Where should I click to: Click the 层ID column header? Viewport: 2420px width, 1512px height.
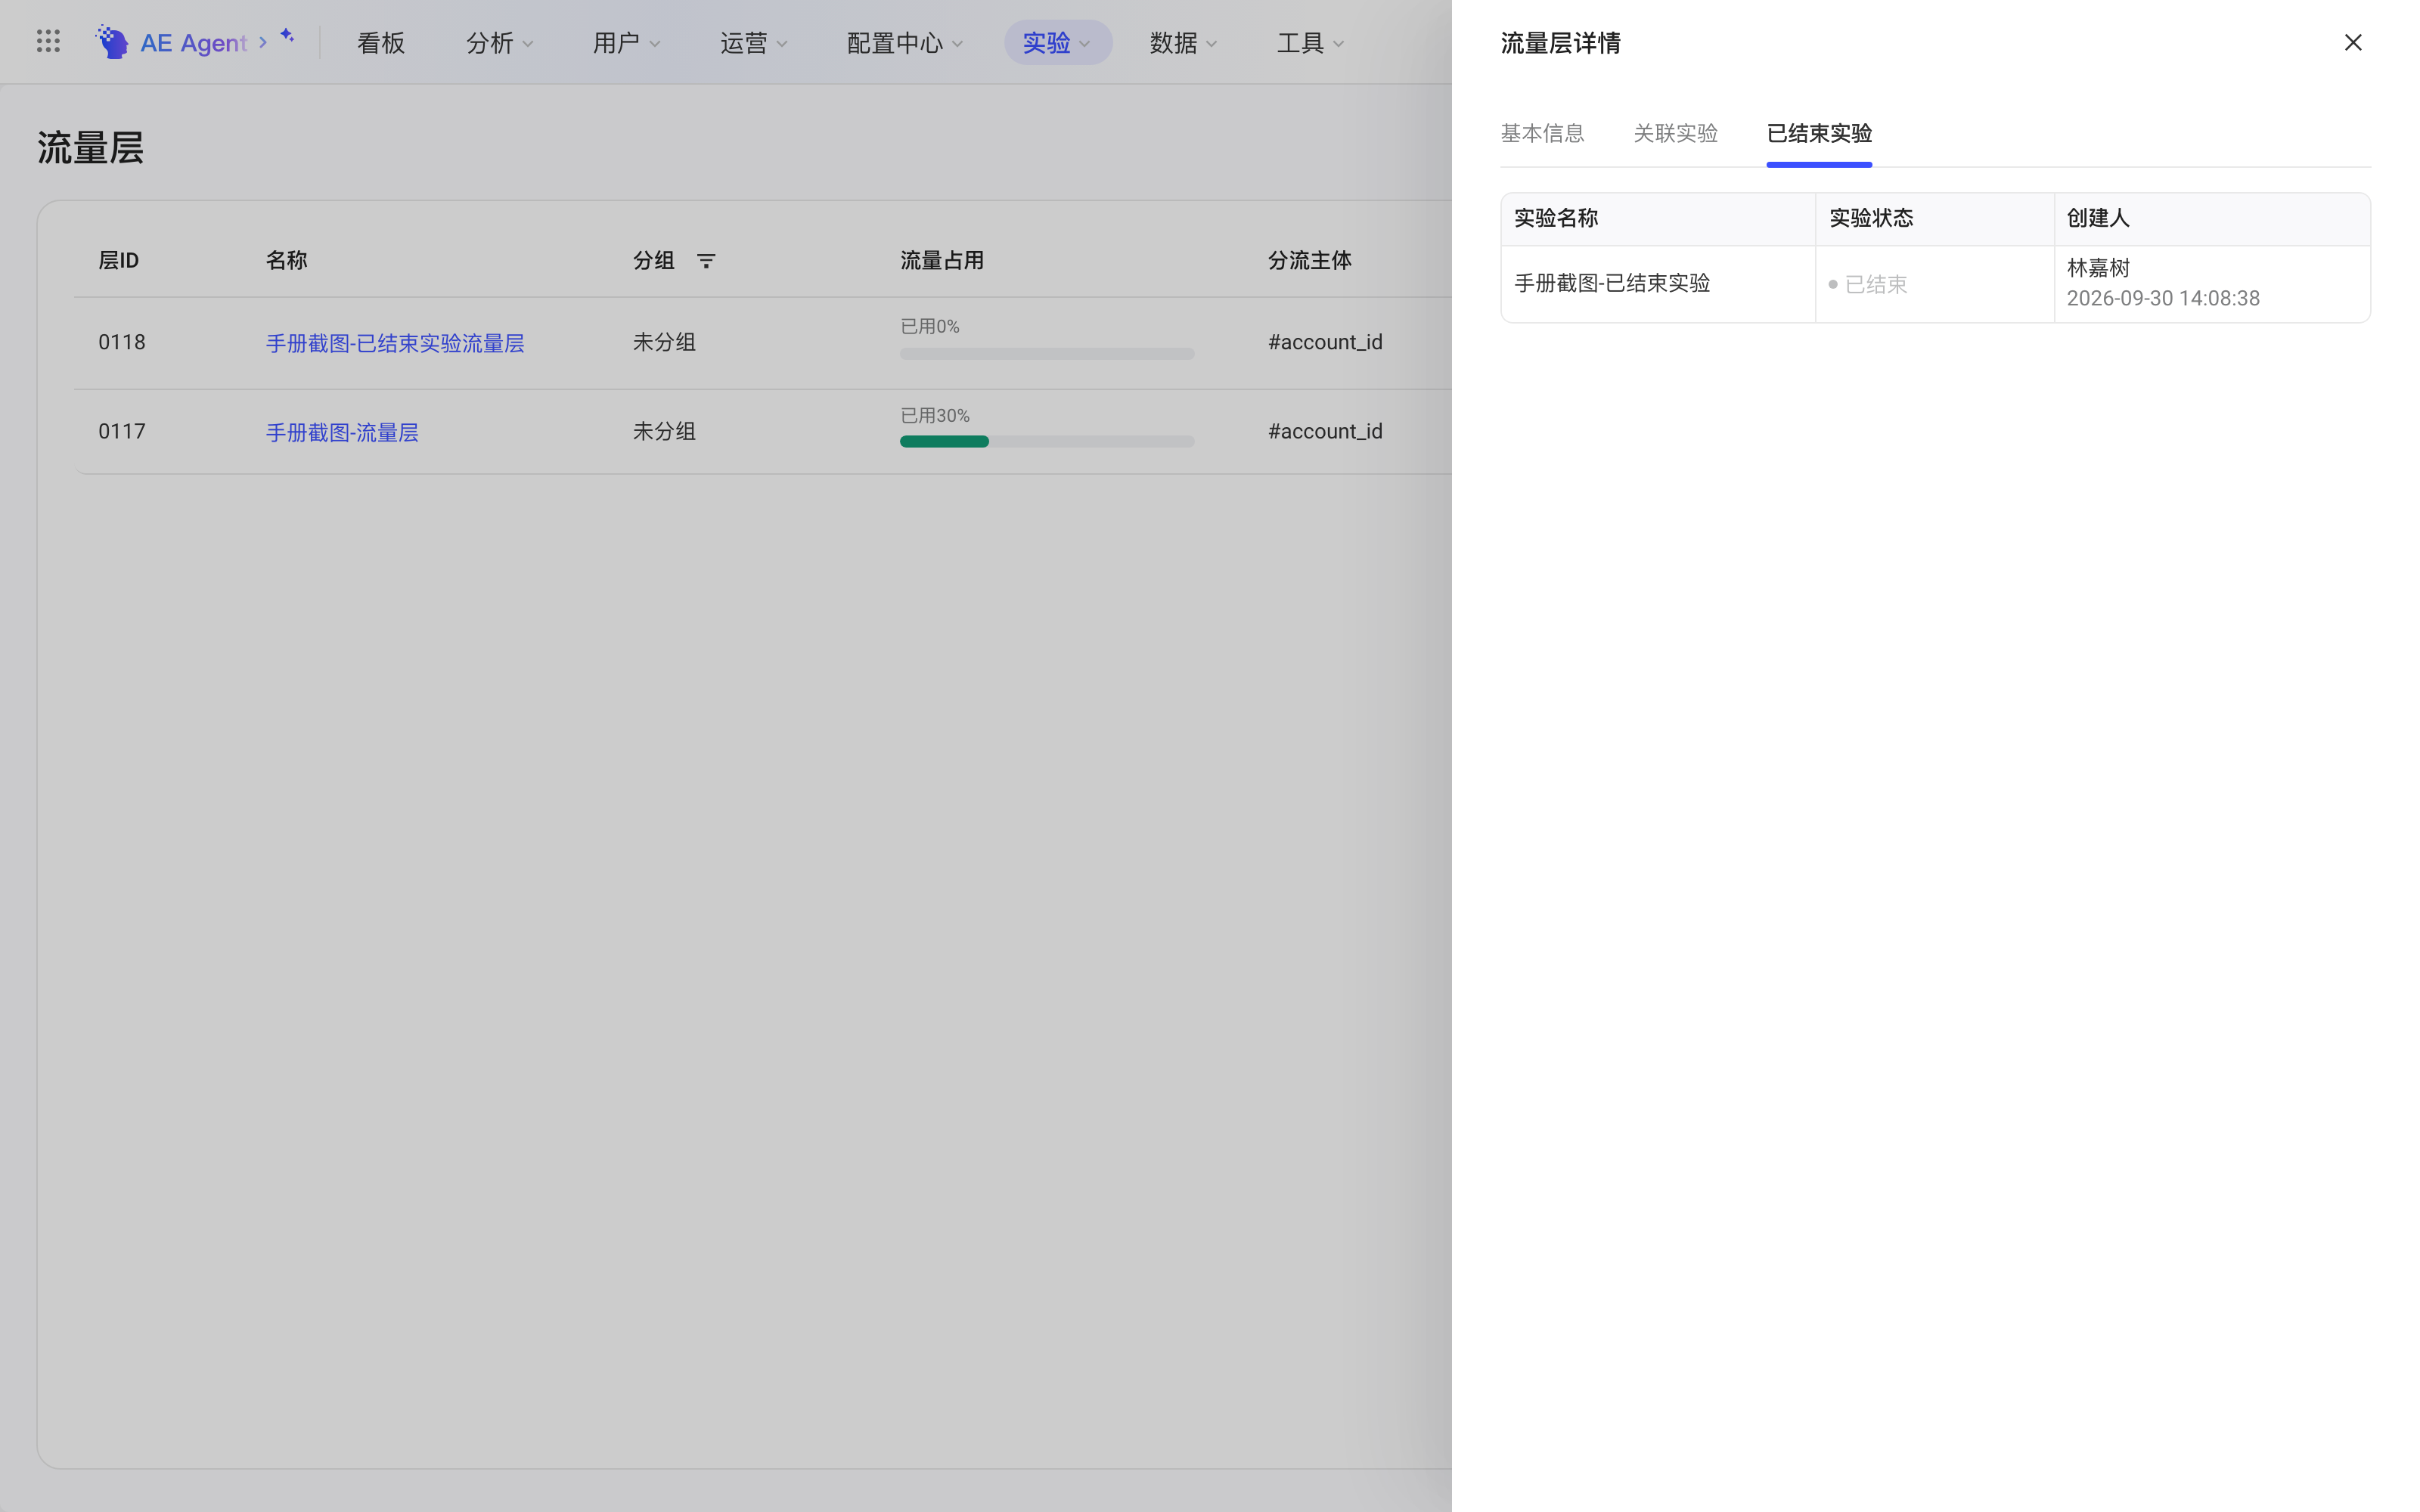tap(118, 260)
